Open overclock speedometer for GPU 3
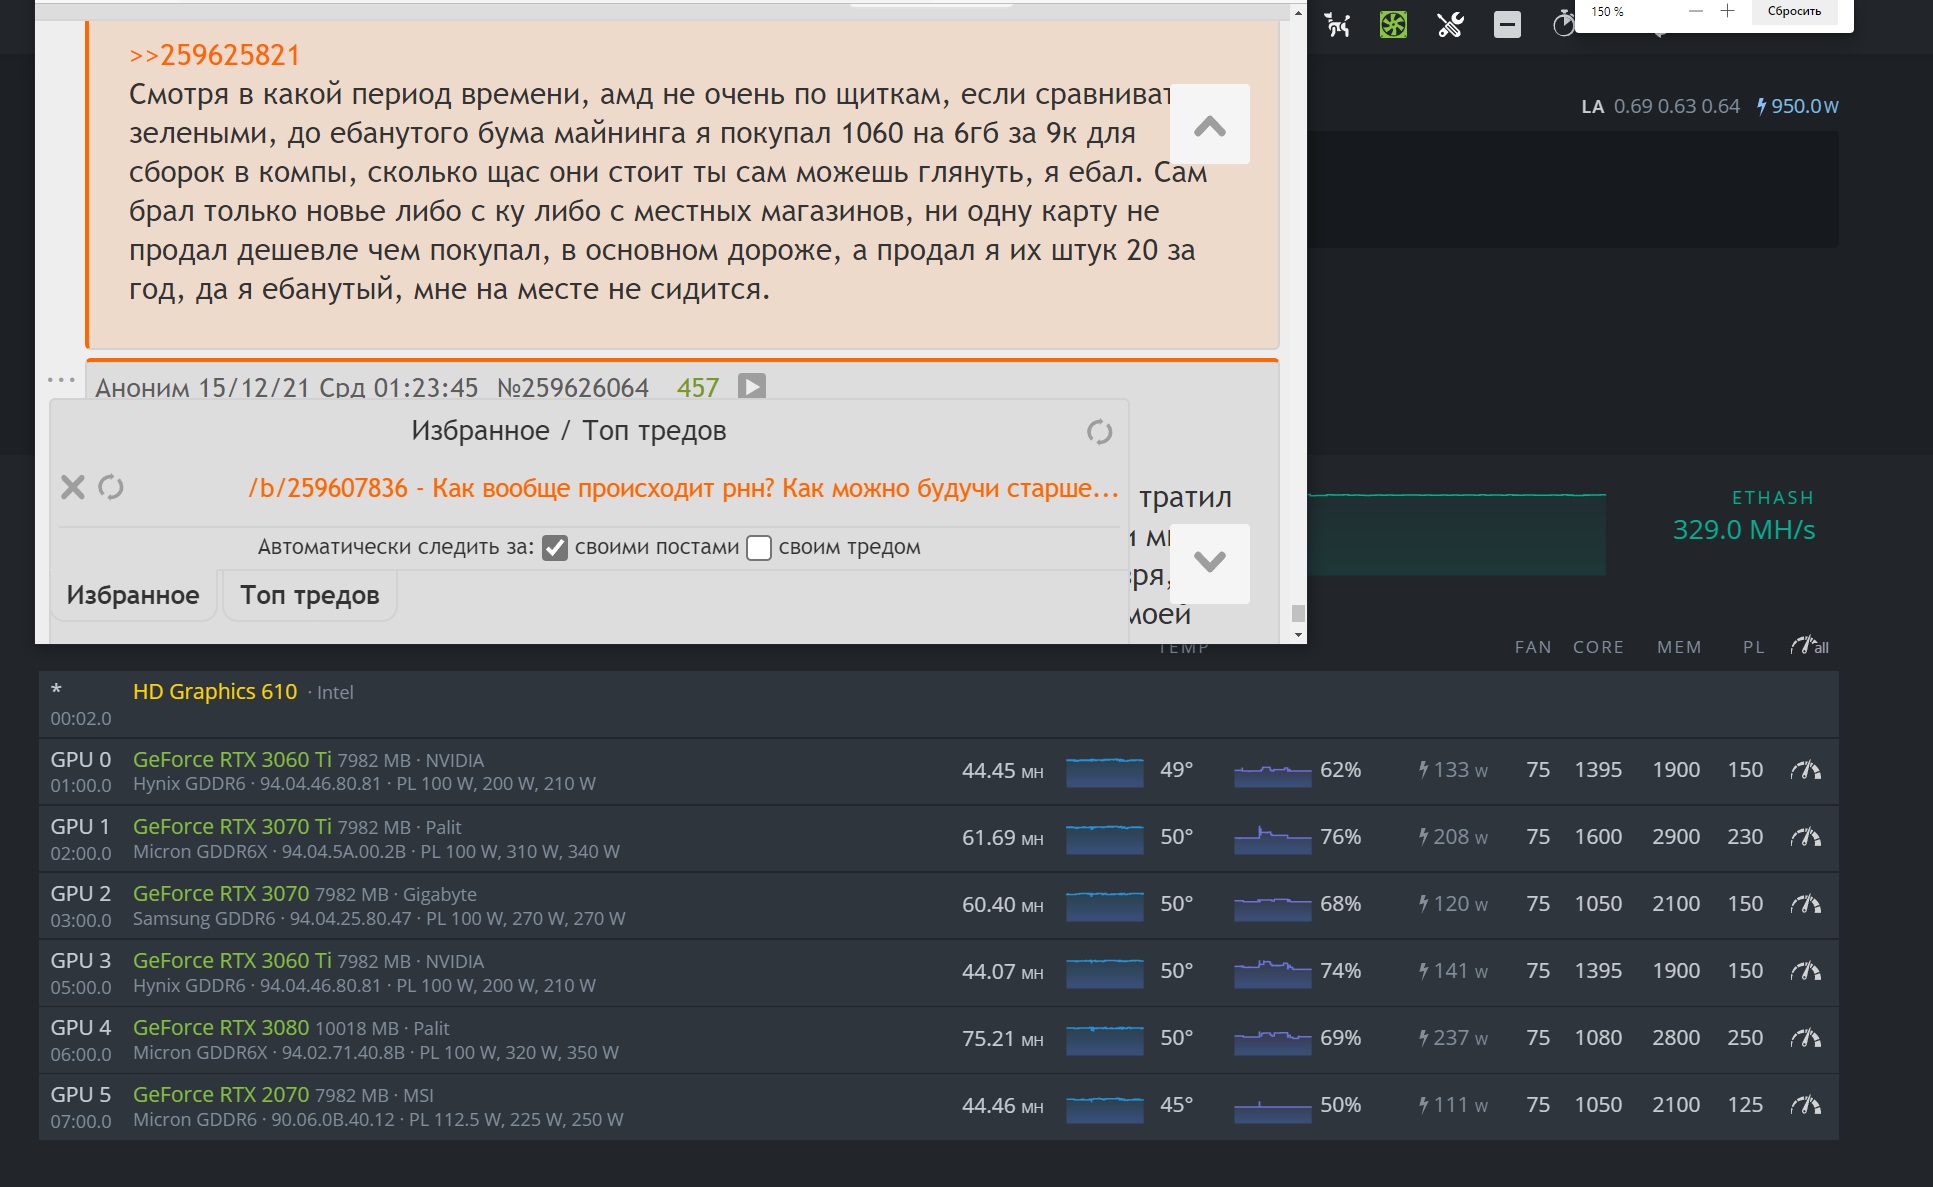1933x1187 pixels. (1805, 971)
